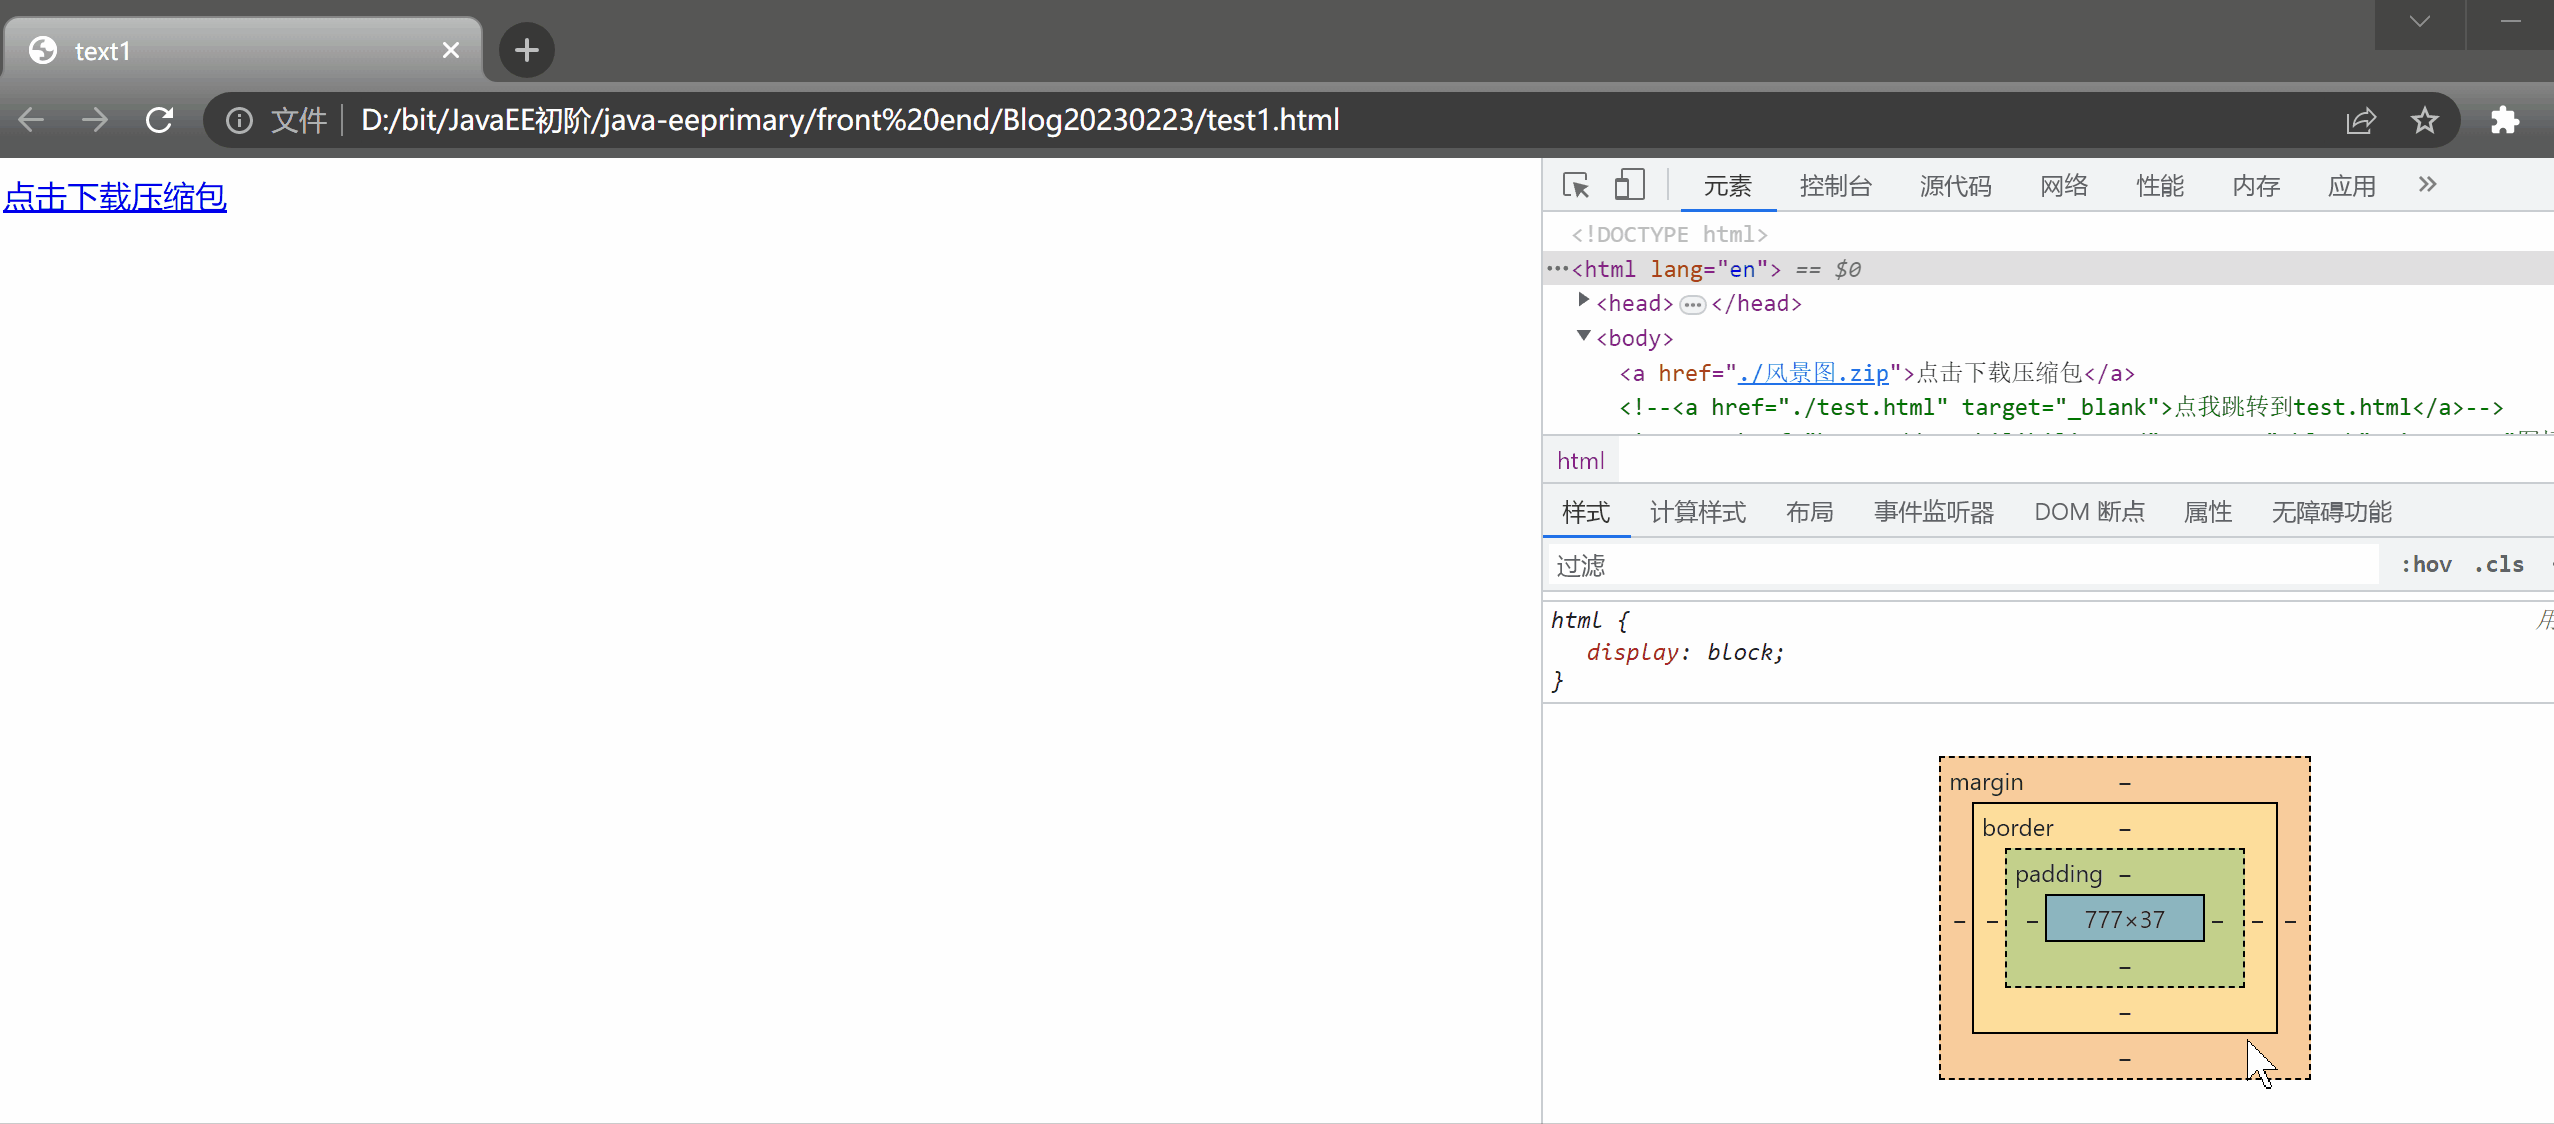Click the block property value
2554x1124 pixels.
coord(1740,652)
